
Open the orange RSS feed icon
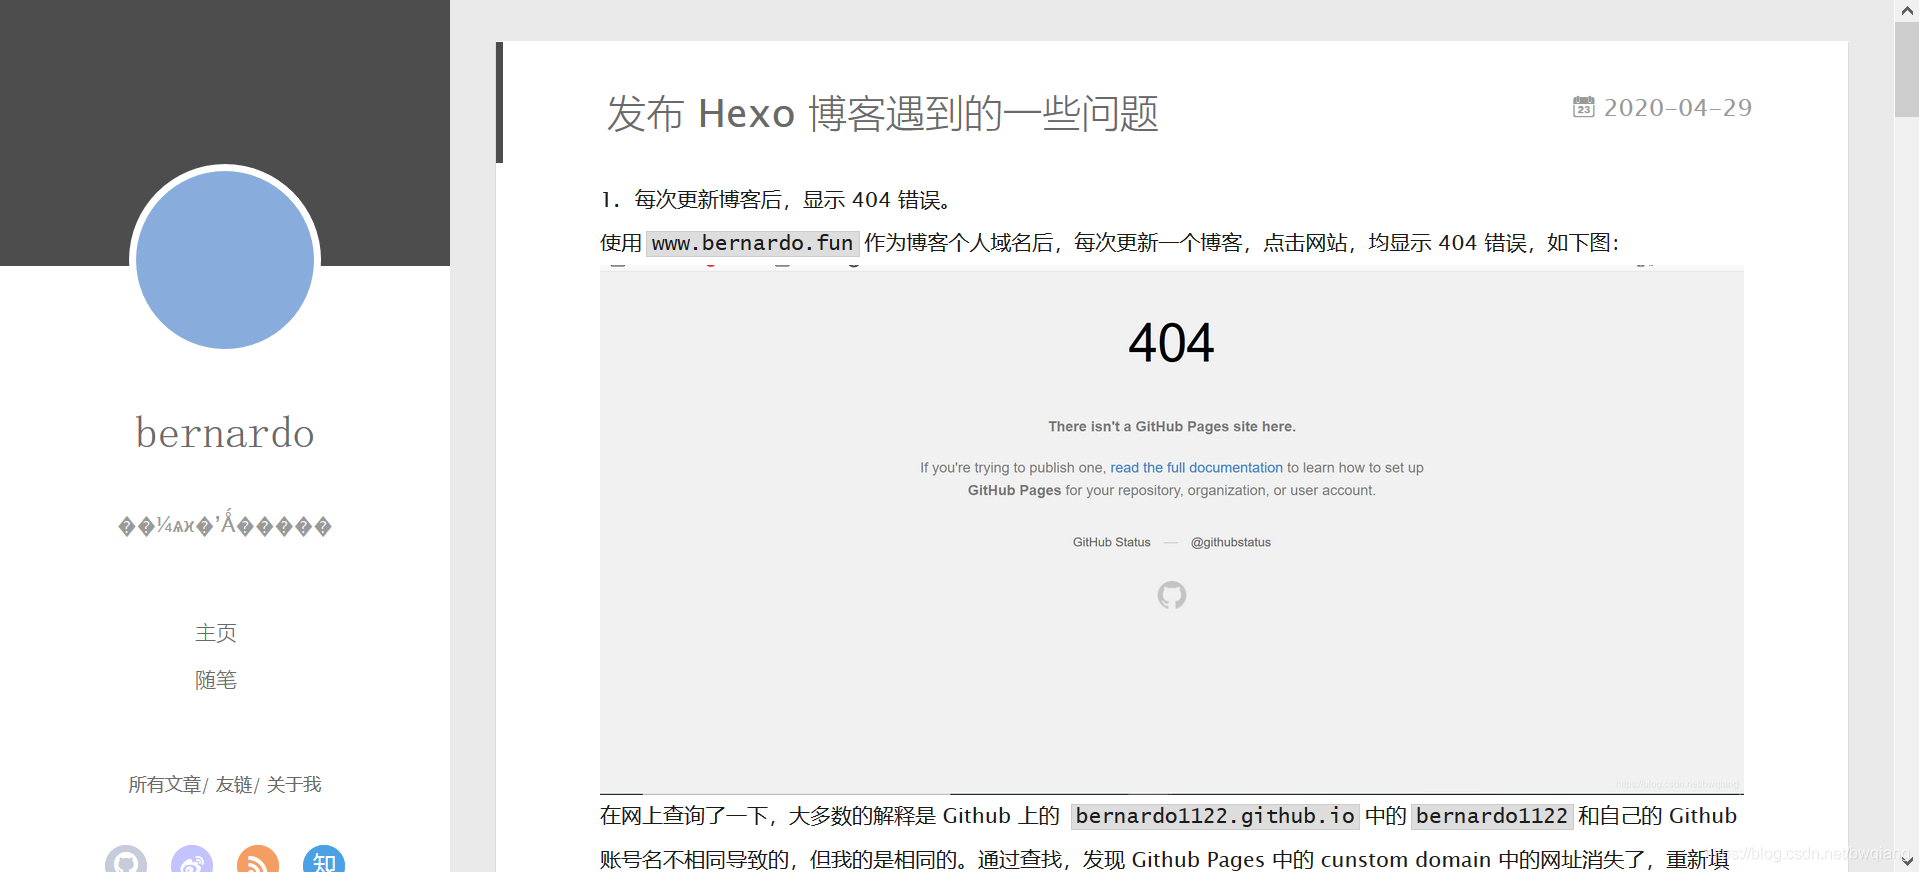pyautogui.click(x=258, y=860)
